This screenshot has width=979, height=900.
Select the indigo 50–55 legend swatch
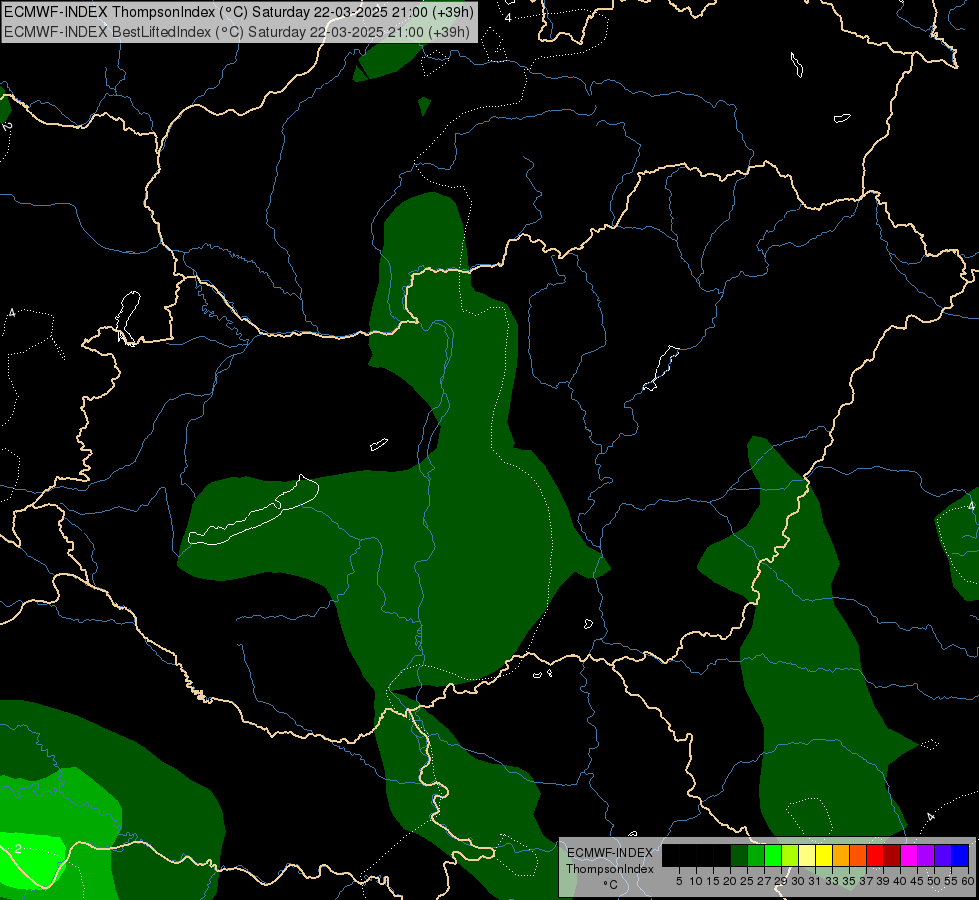click(x=943, y=855)
